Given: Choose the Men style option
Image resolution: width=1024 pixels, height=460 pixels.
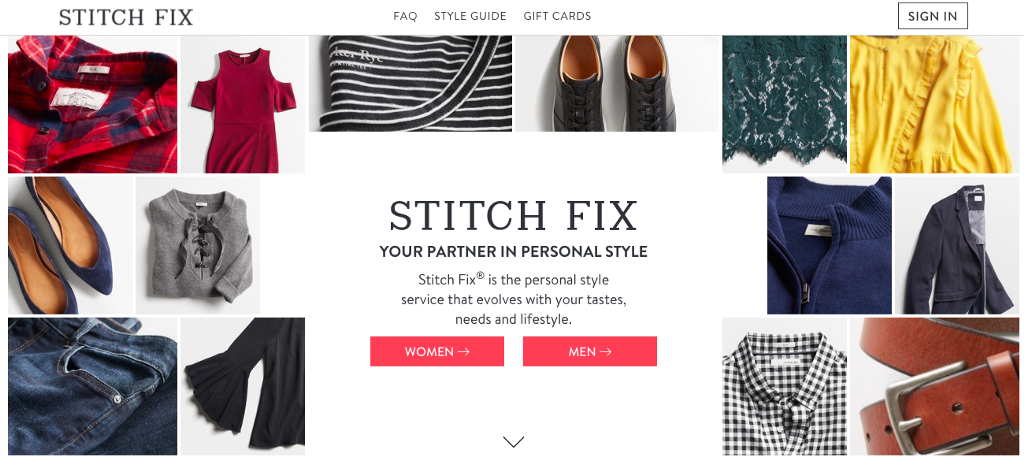Looking at the screenshot, I should click(590, 352).
